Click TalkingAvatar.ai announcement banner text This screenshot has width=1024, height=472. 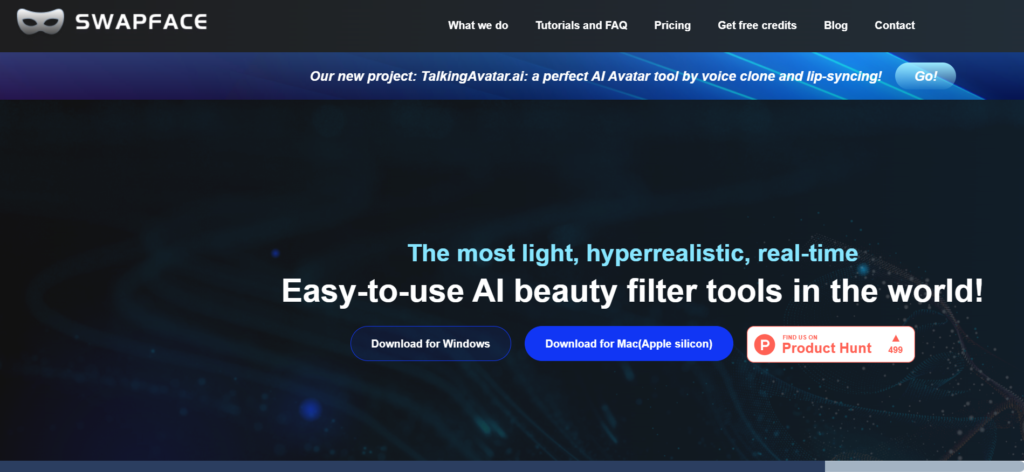(596, 76)
